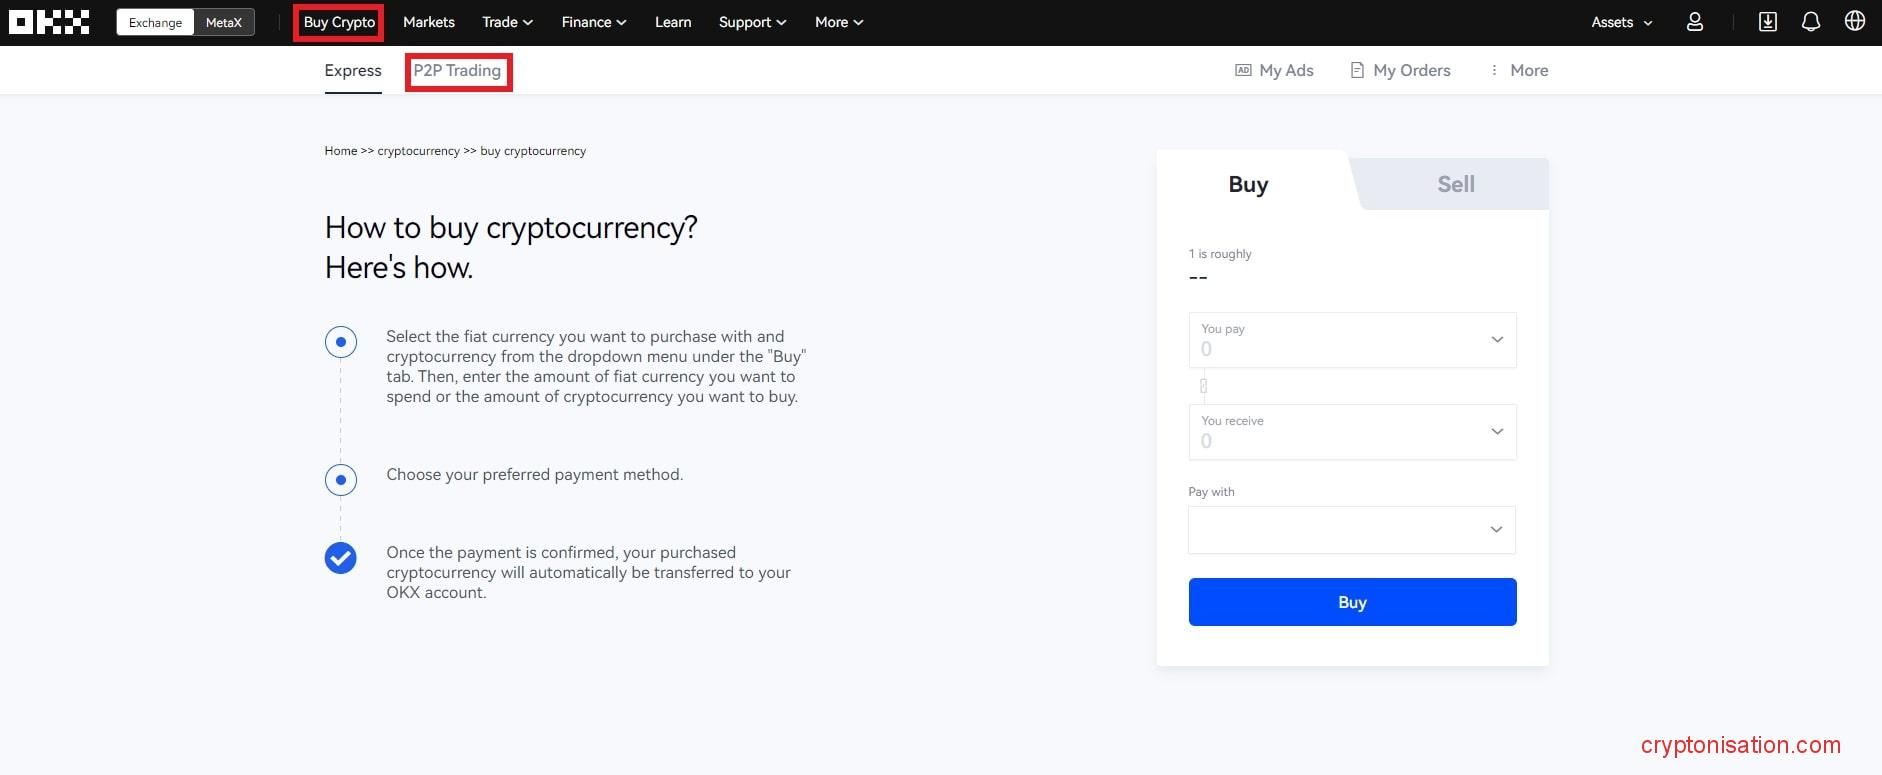Click the globe language icon

click(x=1854, y=22)
